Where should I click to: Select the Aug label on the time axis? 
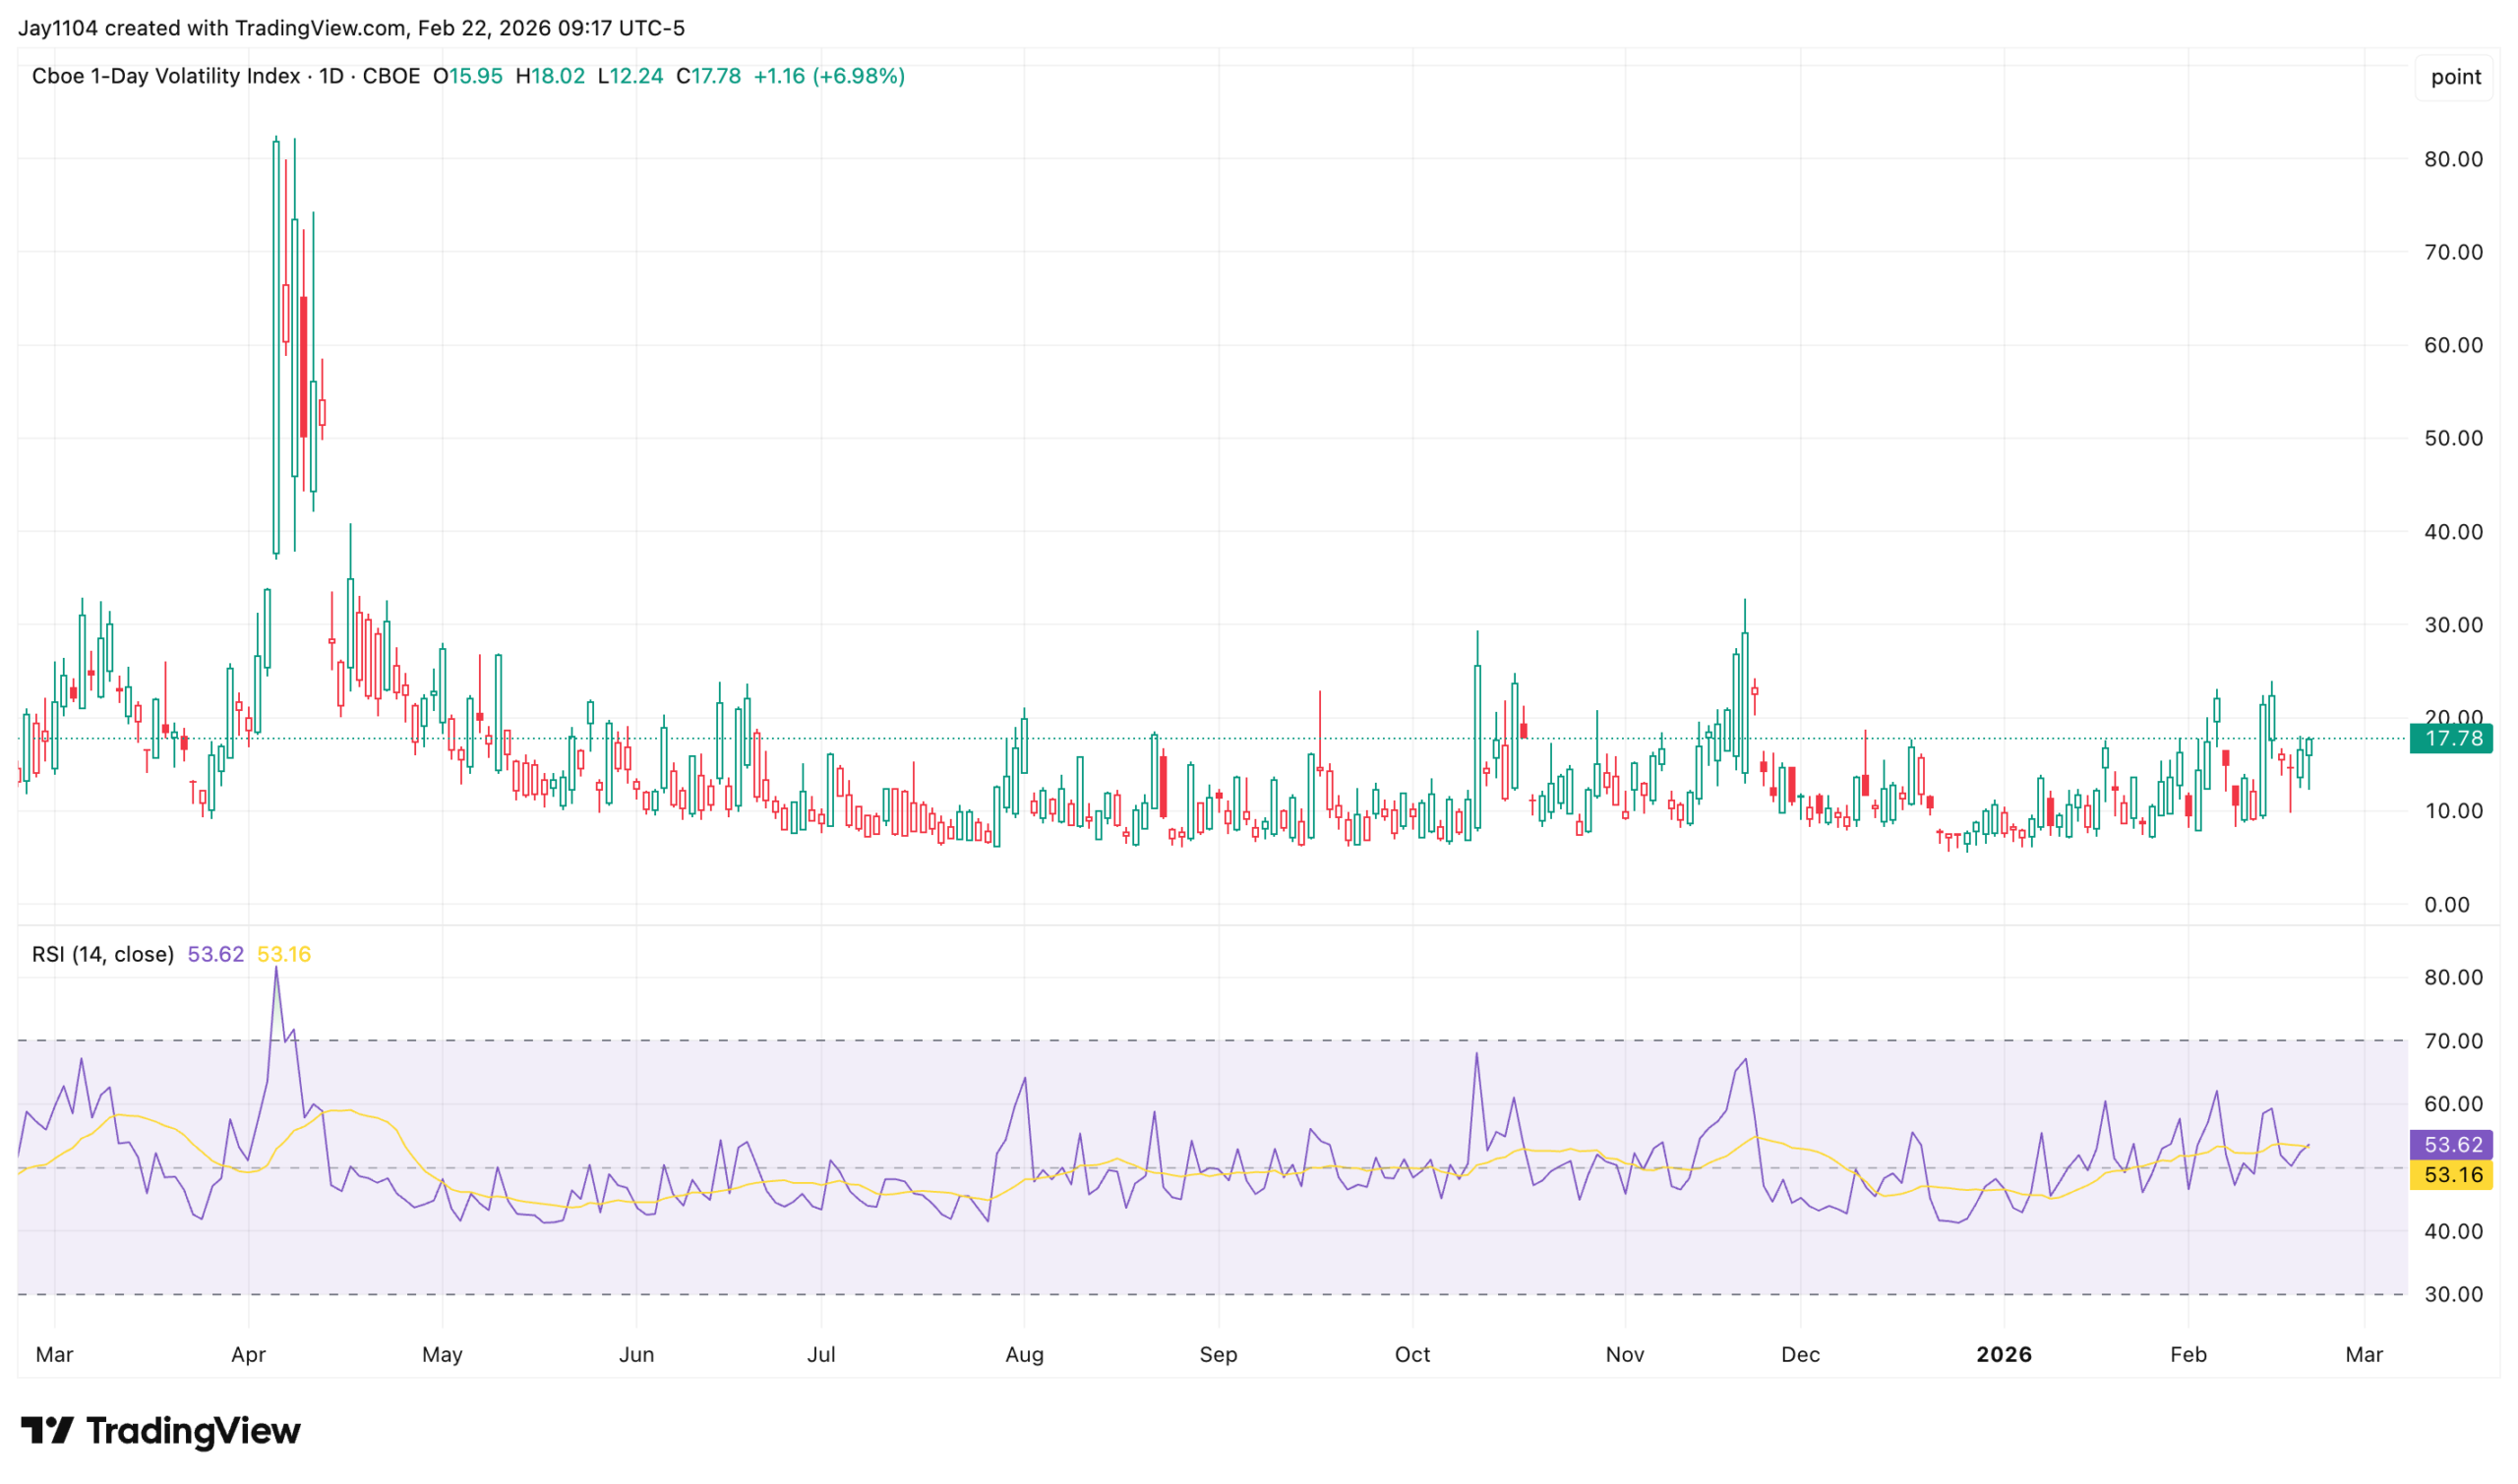click(x=1024, y=1354)
